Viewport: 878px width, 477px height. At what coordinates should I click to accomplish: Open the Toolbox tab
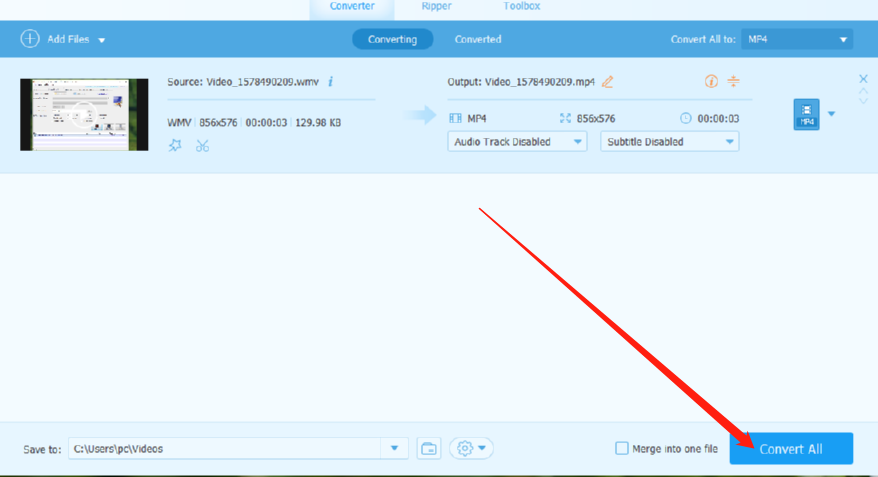[521, 6]
